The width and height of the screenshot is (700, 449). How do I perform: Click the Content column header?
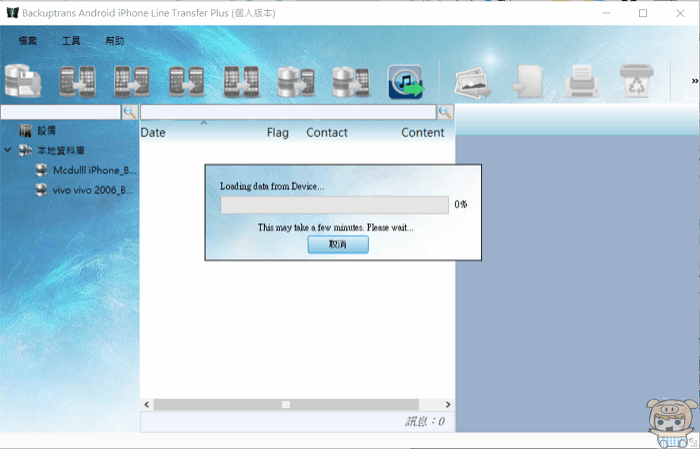423,133
